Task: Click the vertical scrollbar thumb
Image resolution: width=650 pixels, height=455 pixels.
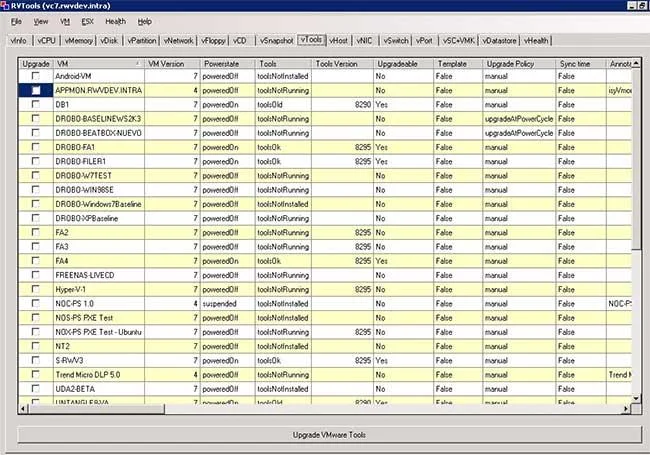Action: [x=636, y=160]
